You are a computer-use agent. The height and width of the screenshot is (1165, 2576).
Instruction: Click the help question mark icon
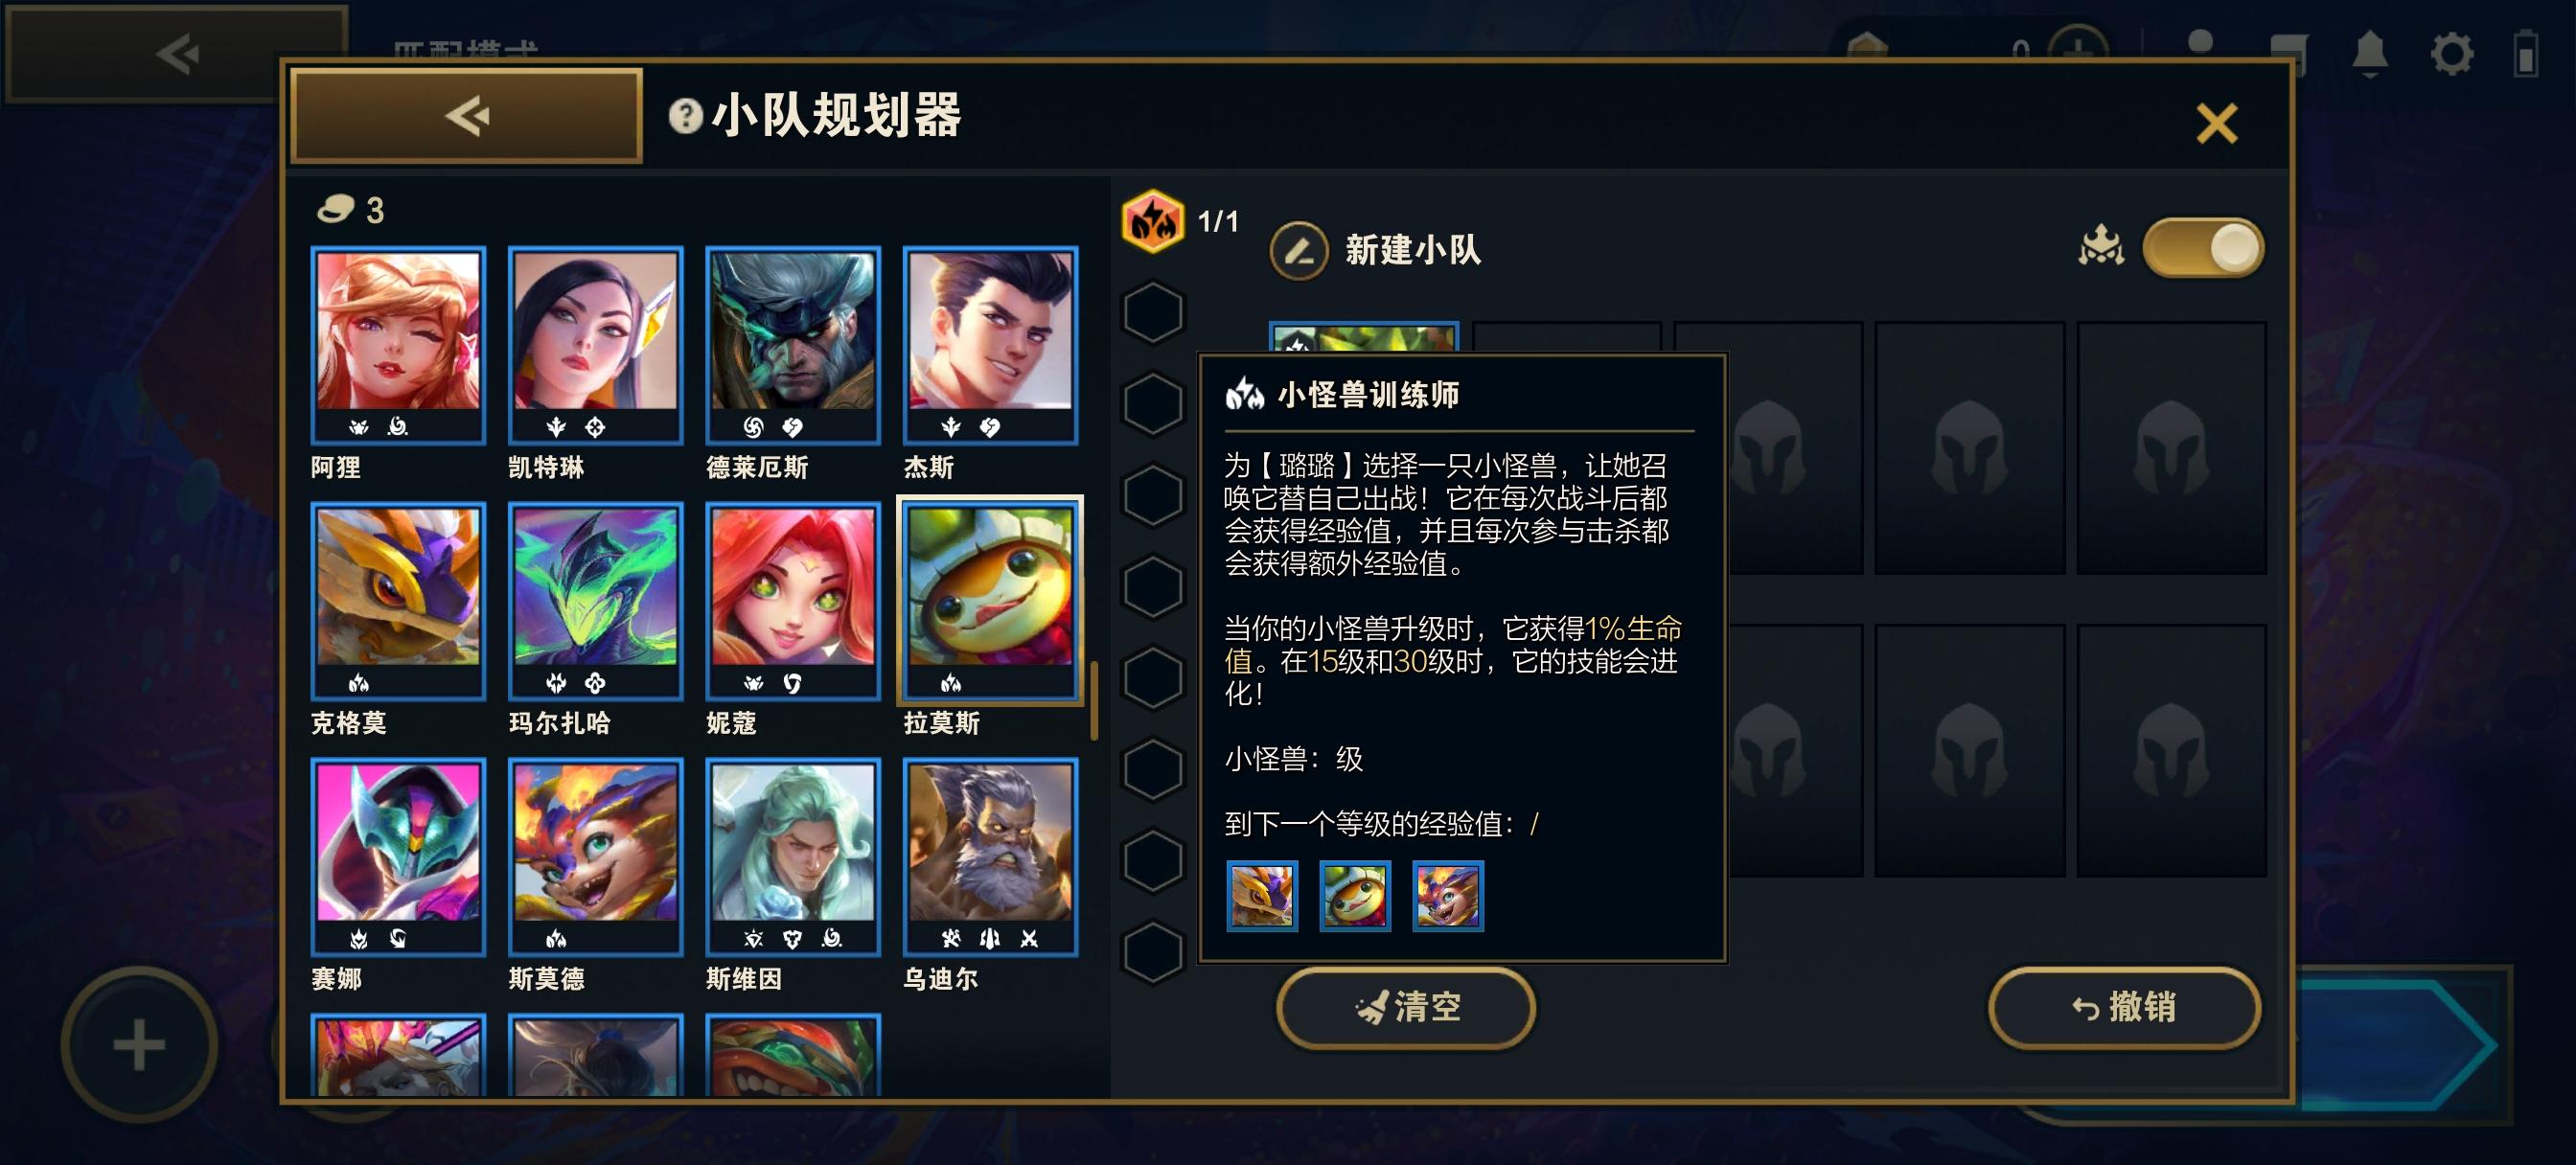685,116
